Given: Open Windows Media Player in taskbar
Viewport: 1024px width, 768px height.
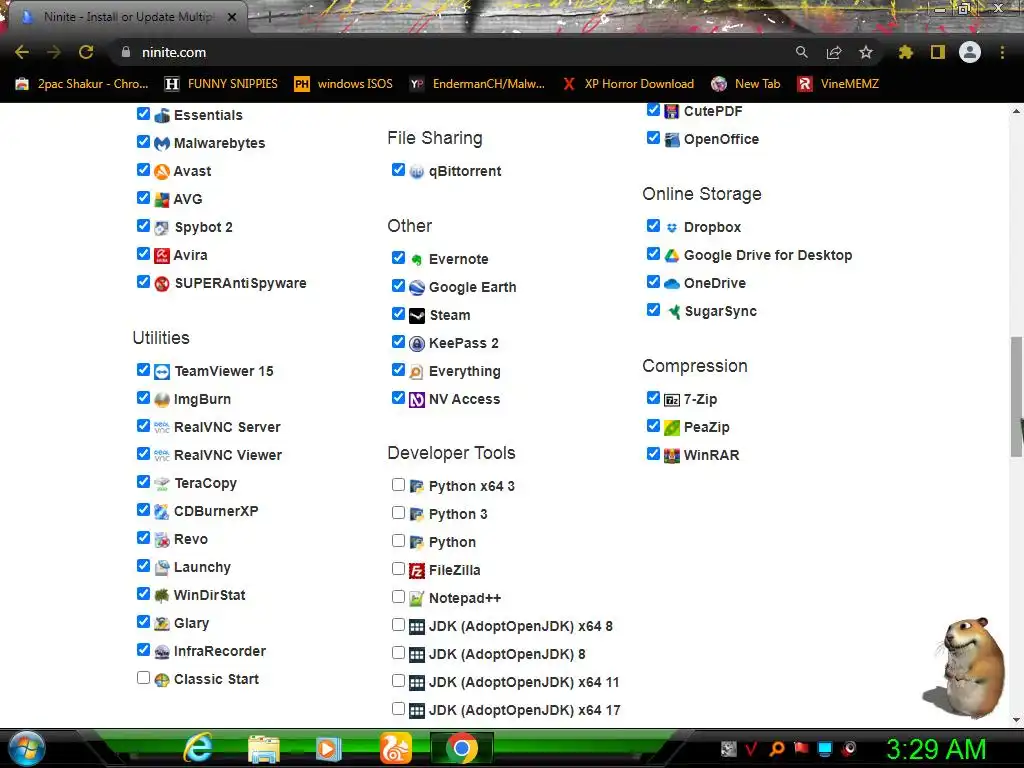Looking at the screenshot, I should point(328,748).
